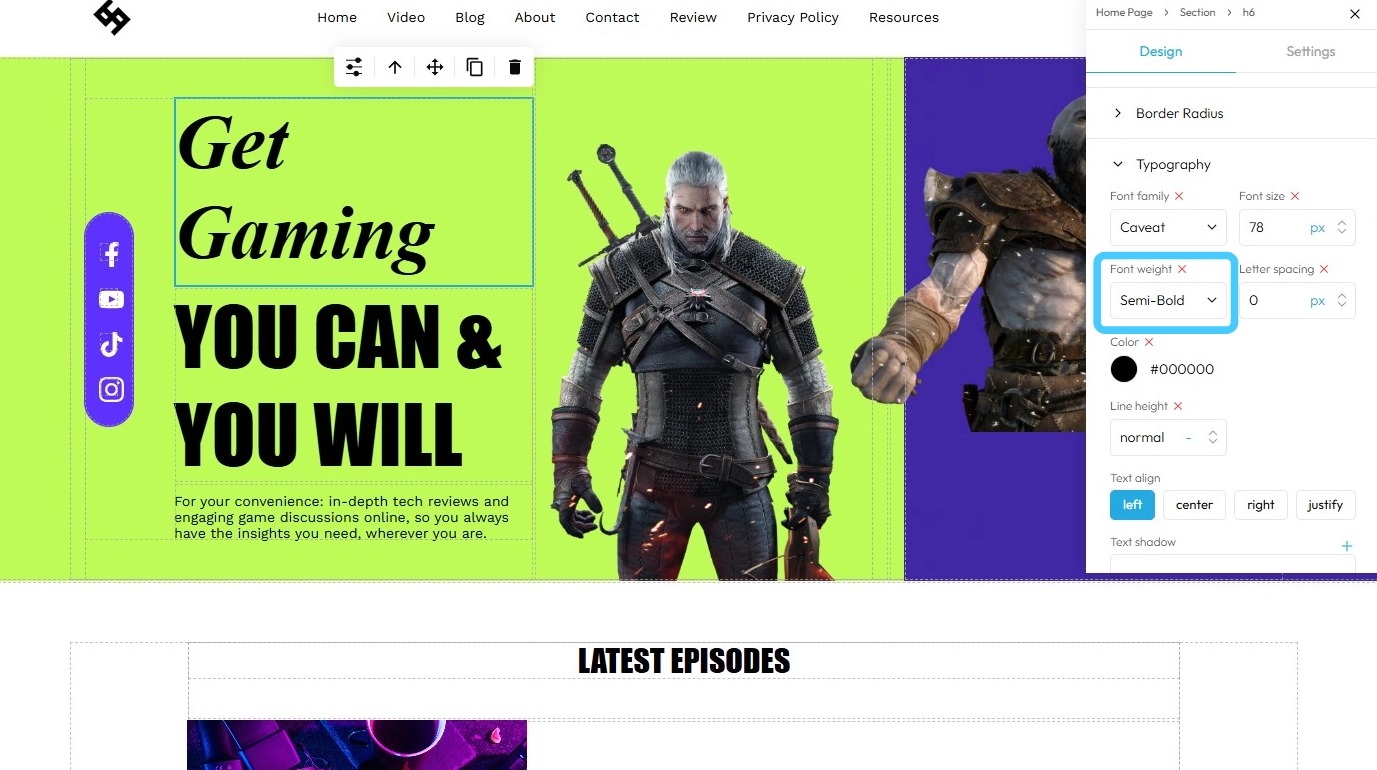Open the Home menu item
Viewport: 1377px width, 770px height.
(x=337, y=17)
